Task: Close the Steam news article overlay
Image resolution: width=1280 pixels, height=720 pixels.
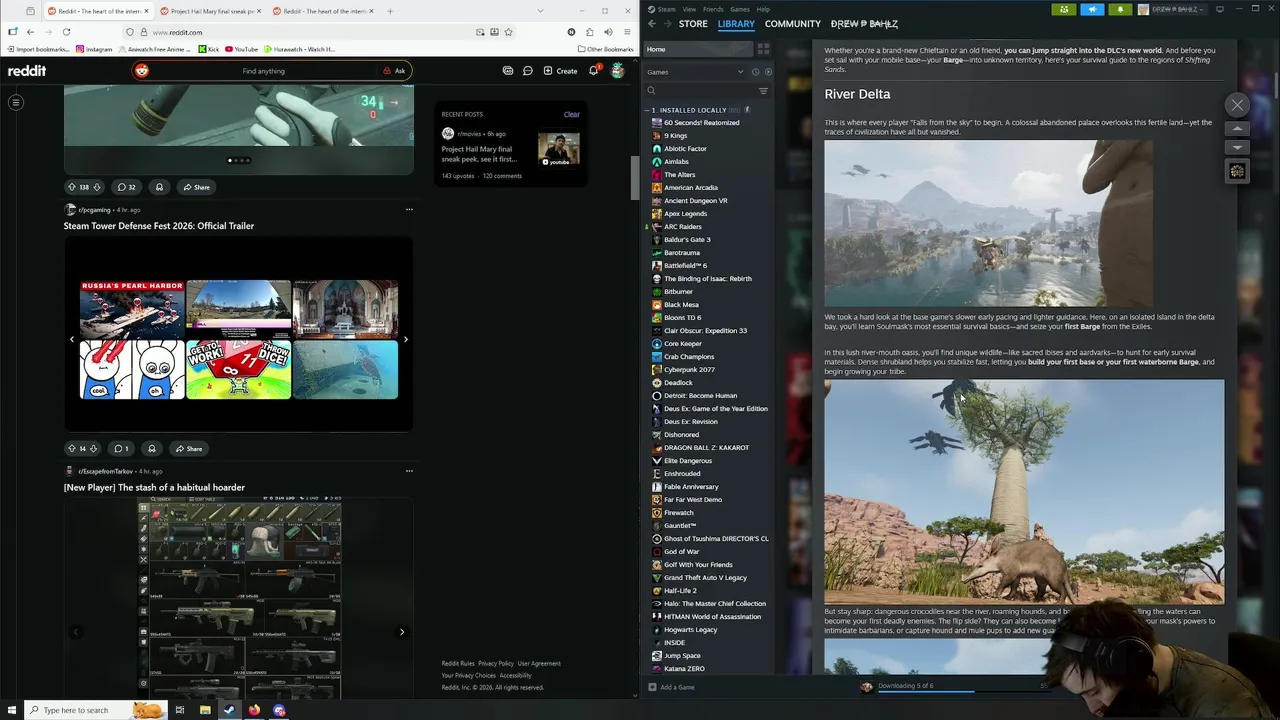Action: click(x=1237, y=105)
